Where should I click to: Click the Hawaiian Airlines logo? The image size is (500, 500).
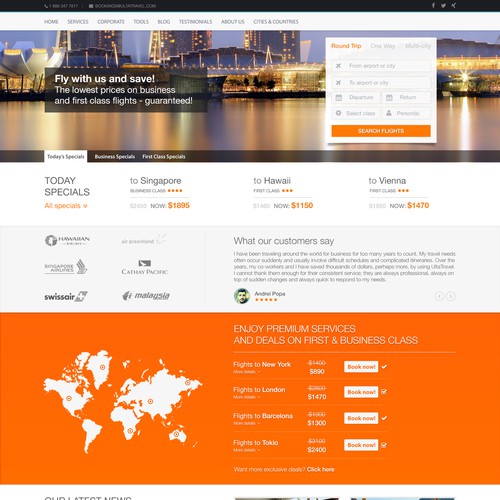pyautogui.click(x=67, y=240)
